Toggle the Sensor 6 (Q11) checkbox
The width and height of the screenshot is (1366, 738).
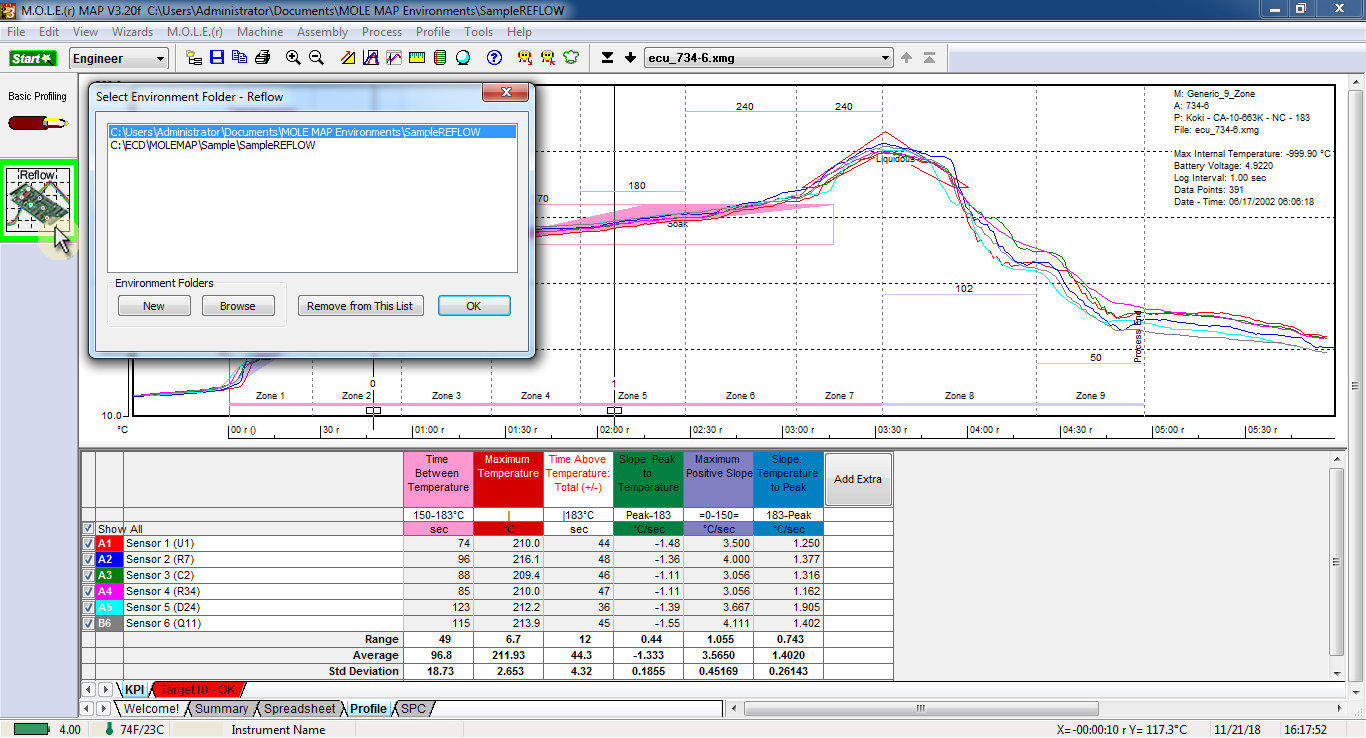88,623
